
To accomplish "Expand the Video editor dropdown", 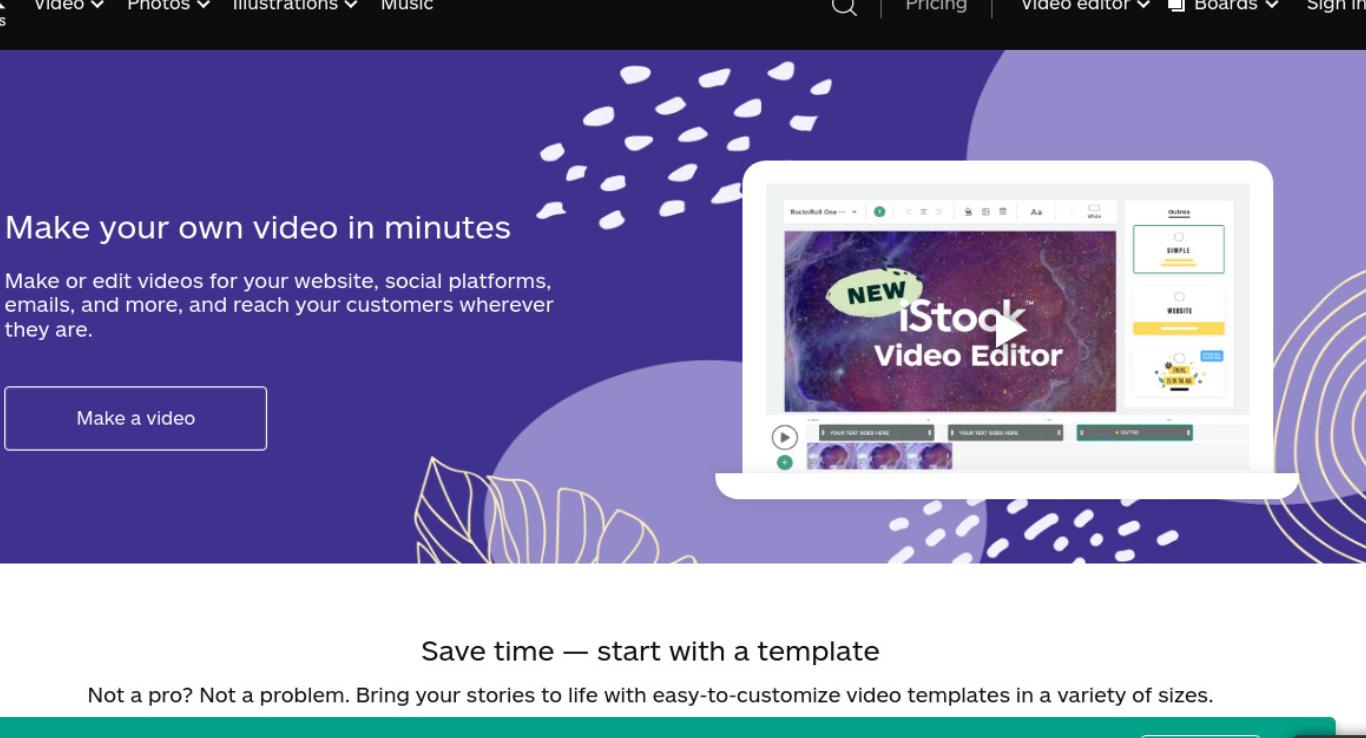I will 1085,5.
